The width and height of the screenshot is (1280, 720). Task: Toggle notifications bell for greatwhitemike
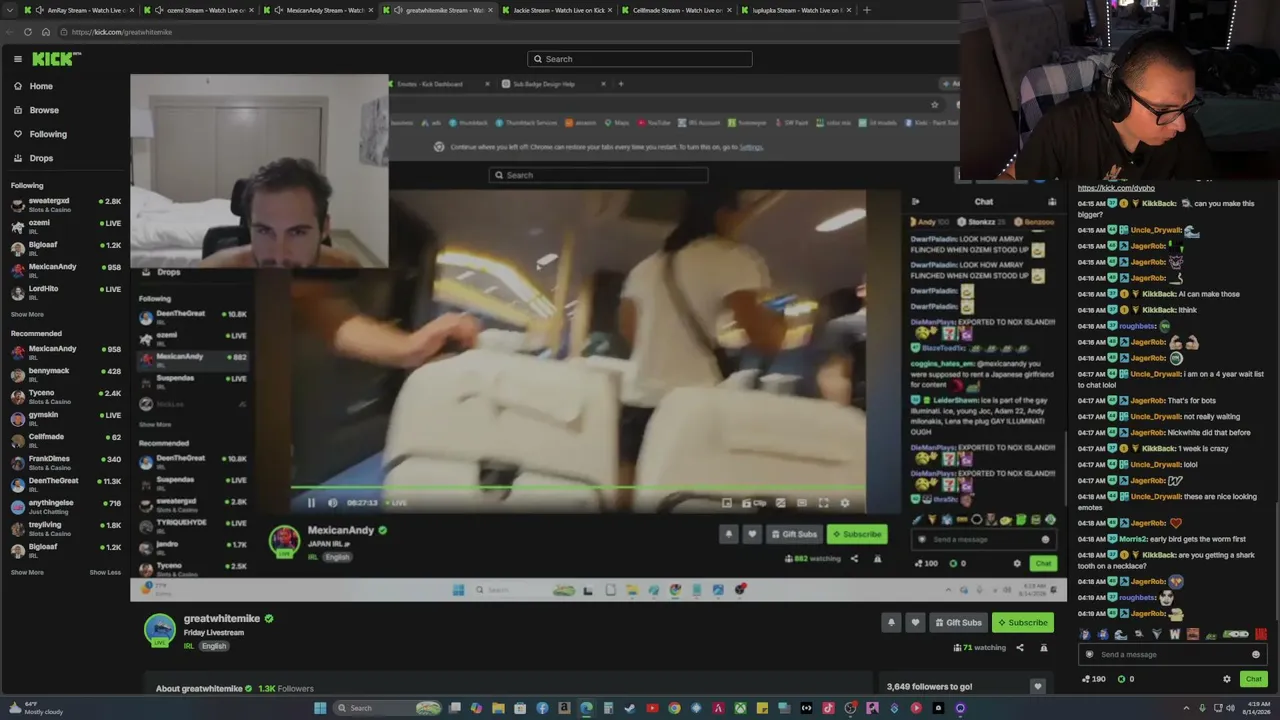pyautogui.click(x=891, y=623)
